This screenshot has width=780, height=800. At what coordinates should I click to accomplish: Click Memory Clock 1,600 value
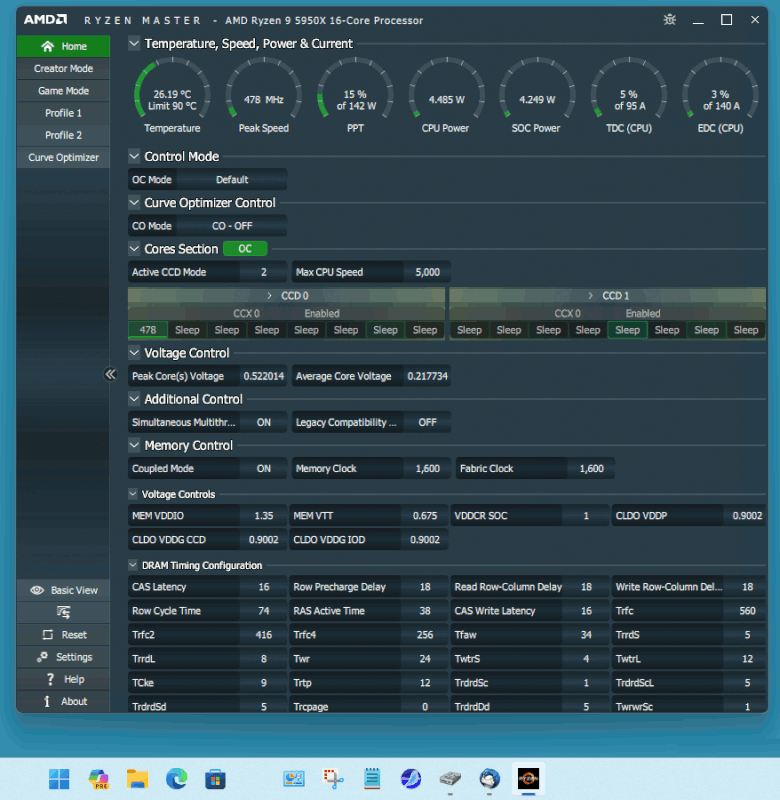[427, 468]
